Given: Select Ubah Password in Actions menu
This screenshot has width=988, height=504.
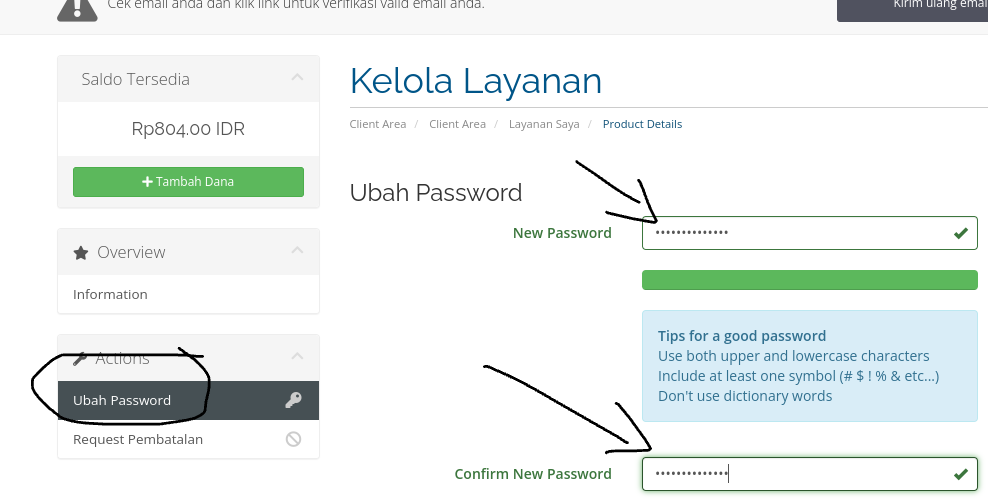Looking at the screenshot, I should 188,400.
